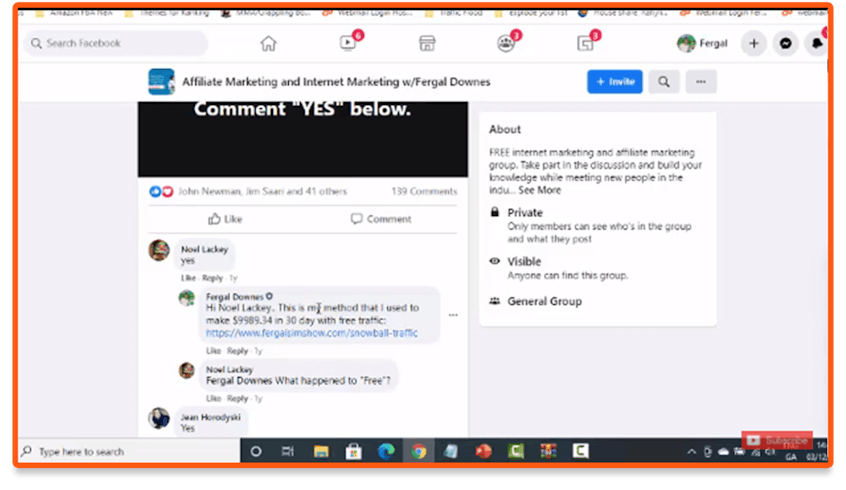
Task: Open Noel Lackey's avatar on the "Free" reply
Action: click(x=187, y=371)
